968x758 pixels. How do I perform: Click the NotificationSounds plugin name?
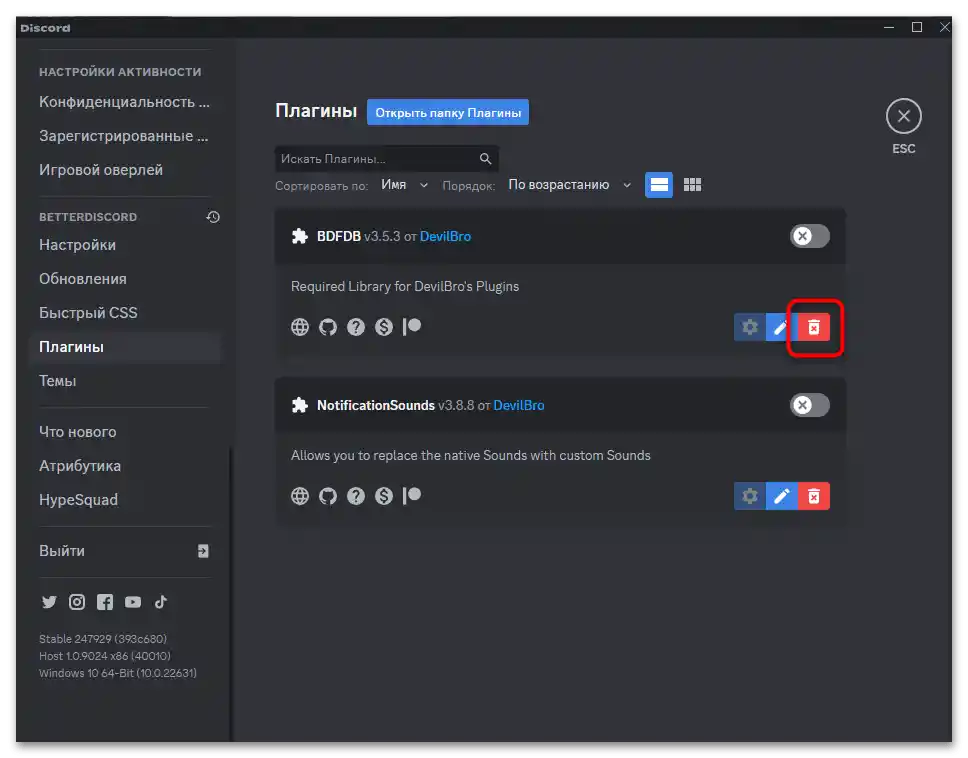(375, 406)
